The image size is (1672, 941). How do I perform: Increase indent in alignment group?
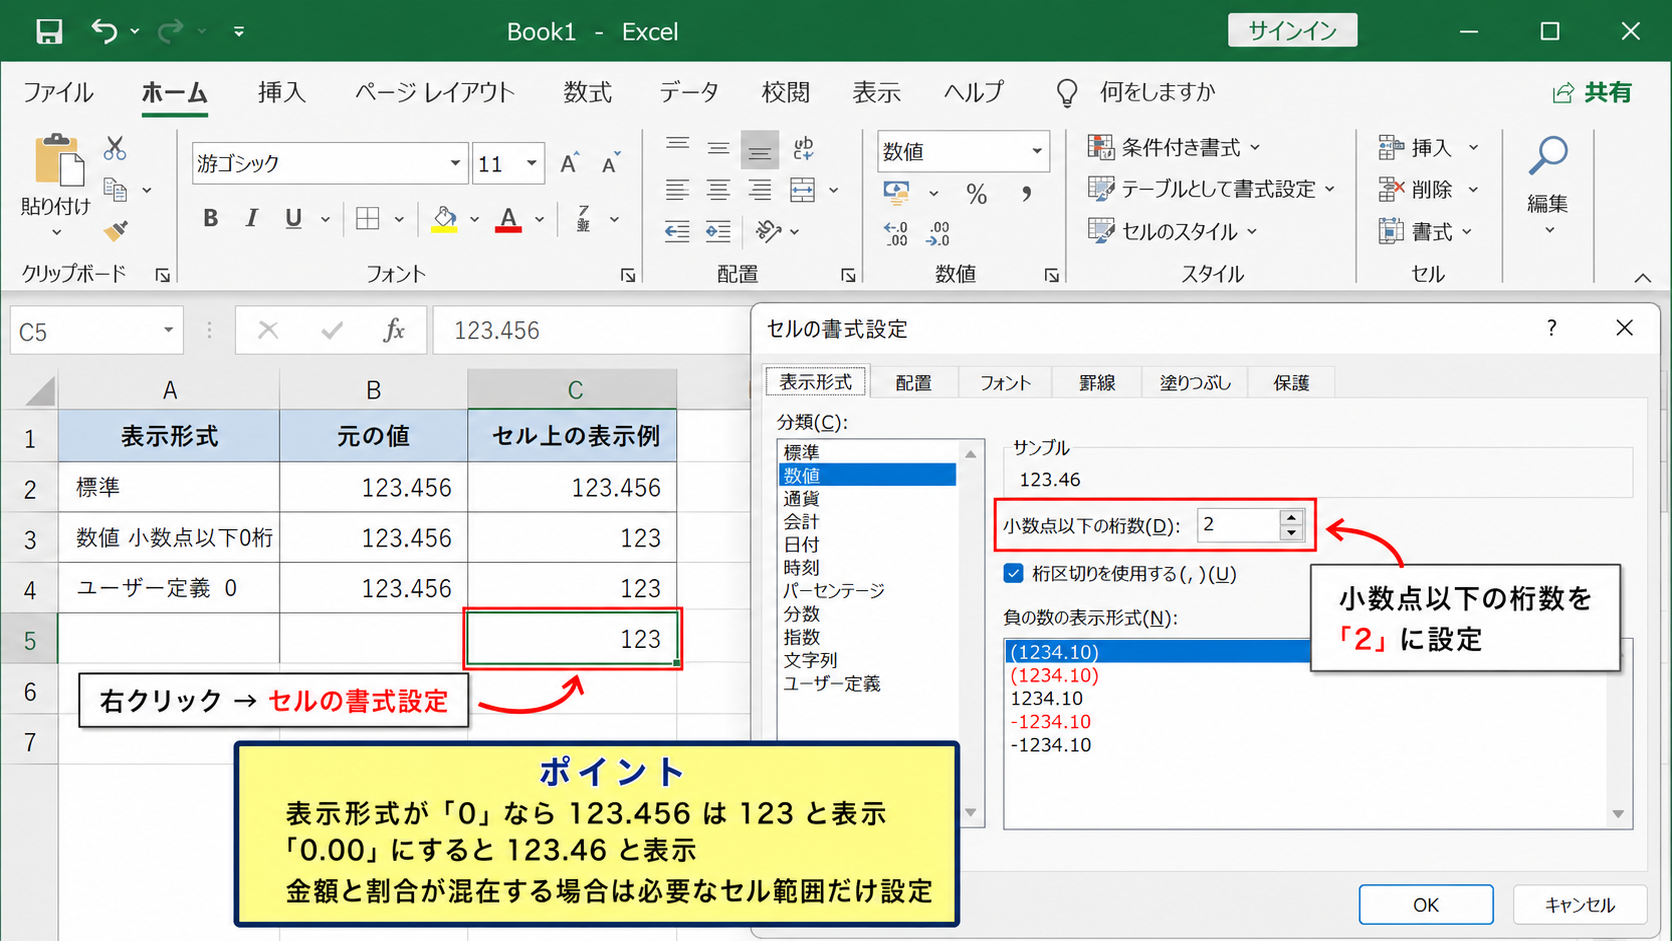[x=718, y=232]
